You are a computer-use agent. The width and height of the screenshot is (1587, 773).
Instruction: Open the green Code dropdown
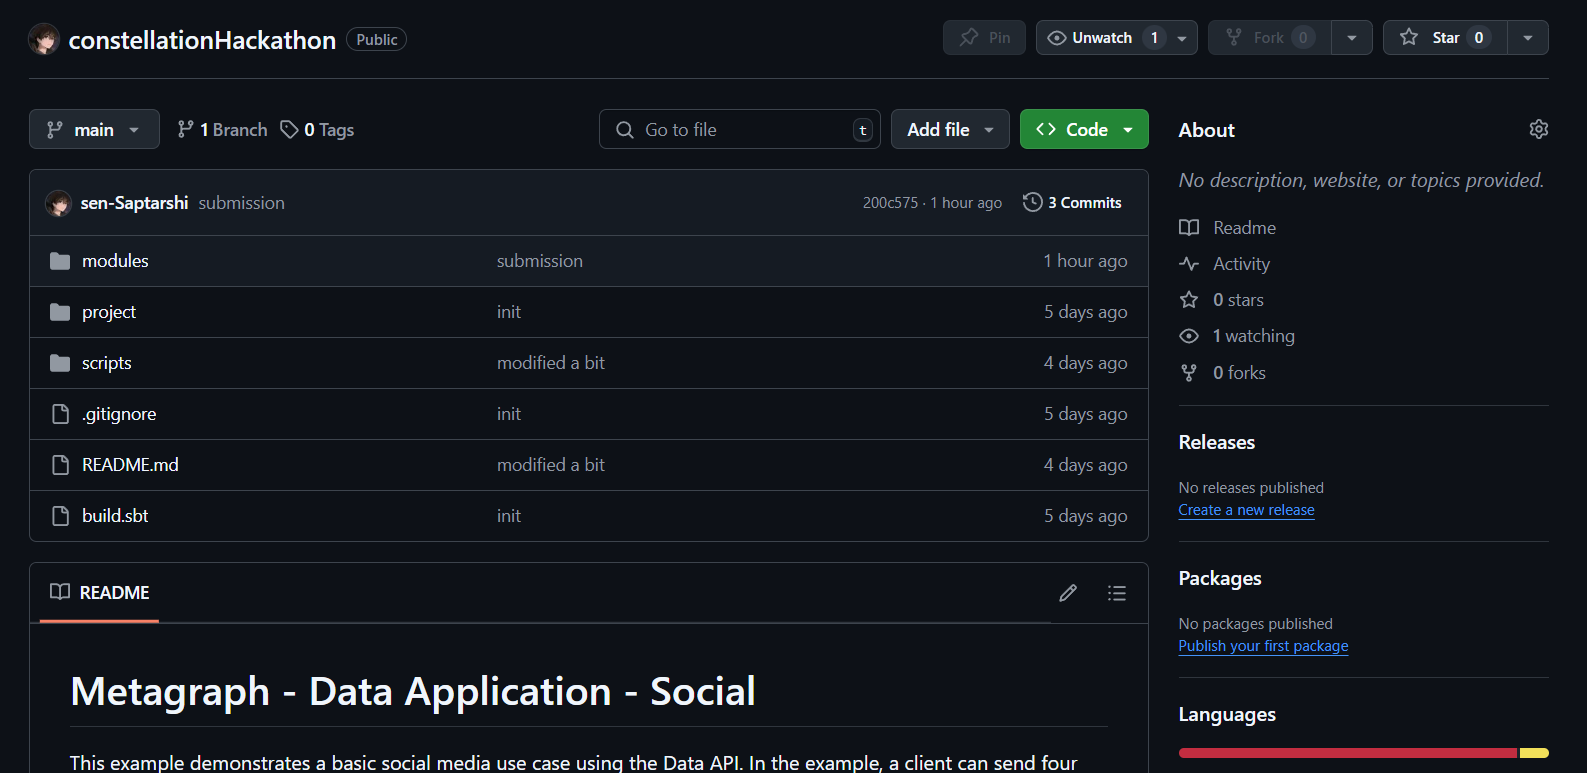(1084, 129)
